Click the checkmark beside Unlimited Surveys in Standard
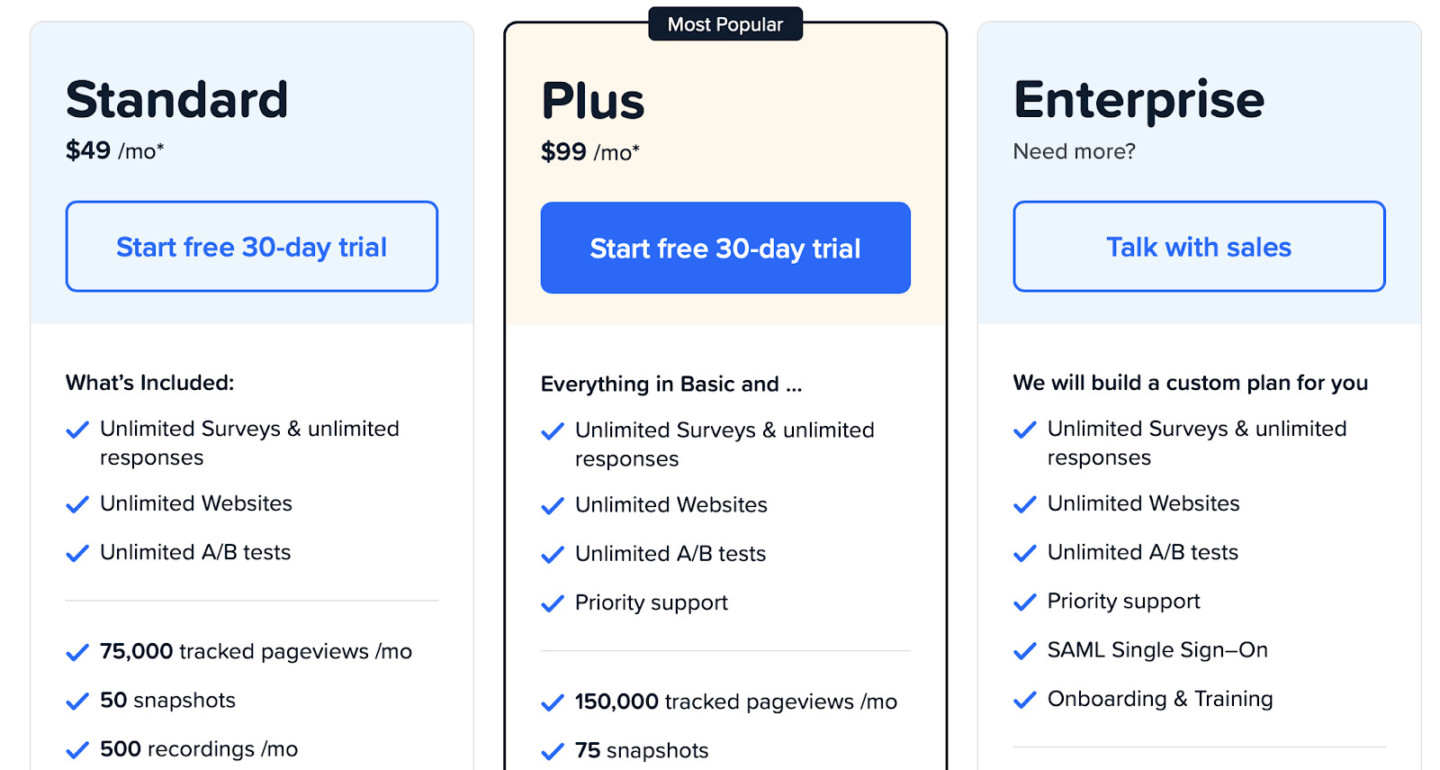This screenshot has width=1440, height=770. coord(77,430)
